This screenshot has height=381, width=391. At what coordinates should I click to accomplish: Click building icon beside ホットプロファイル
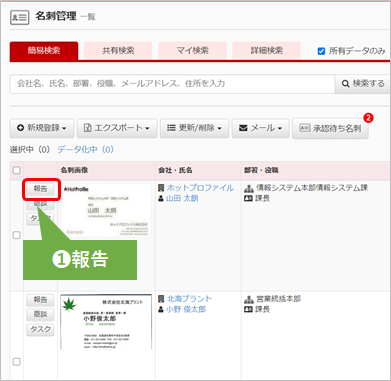[x=161, y=188]
